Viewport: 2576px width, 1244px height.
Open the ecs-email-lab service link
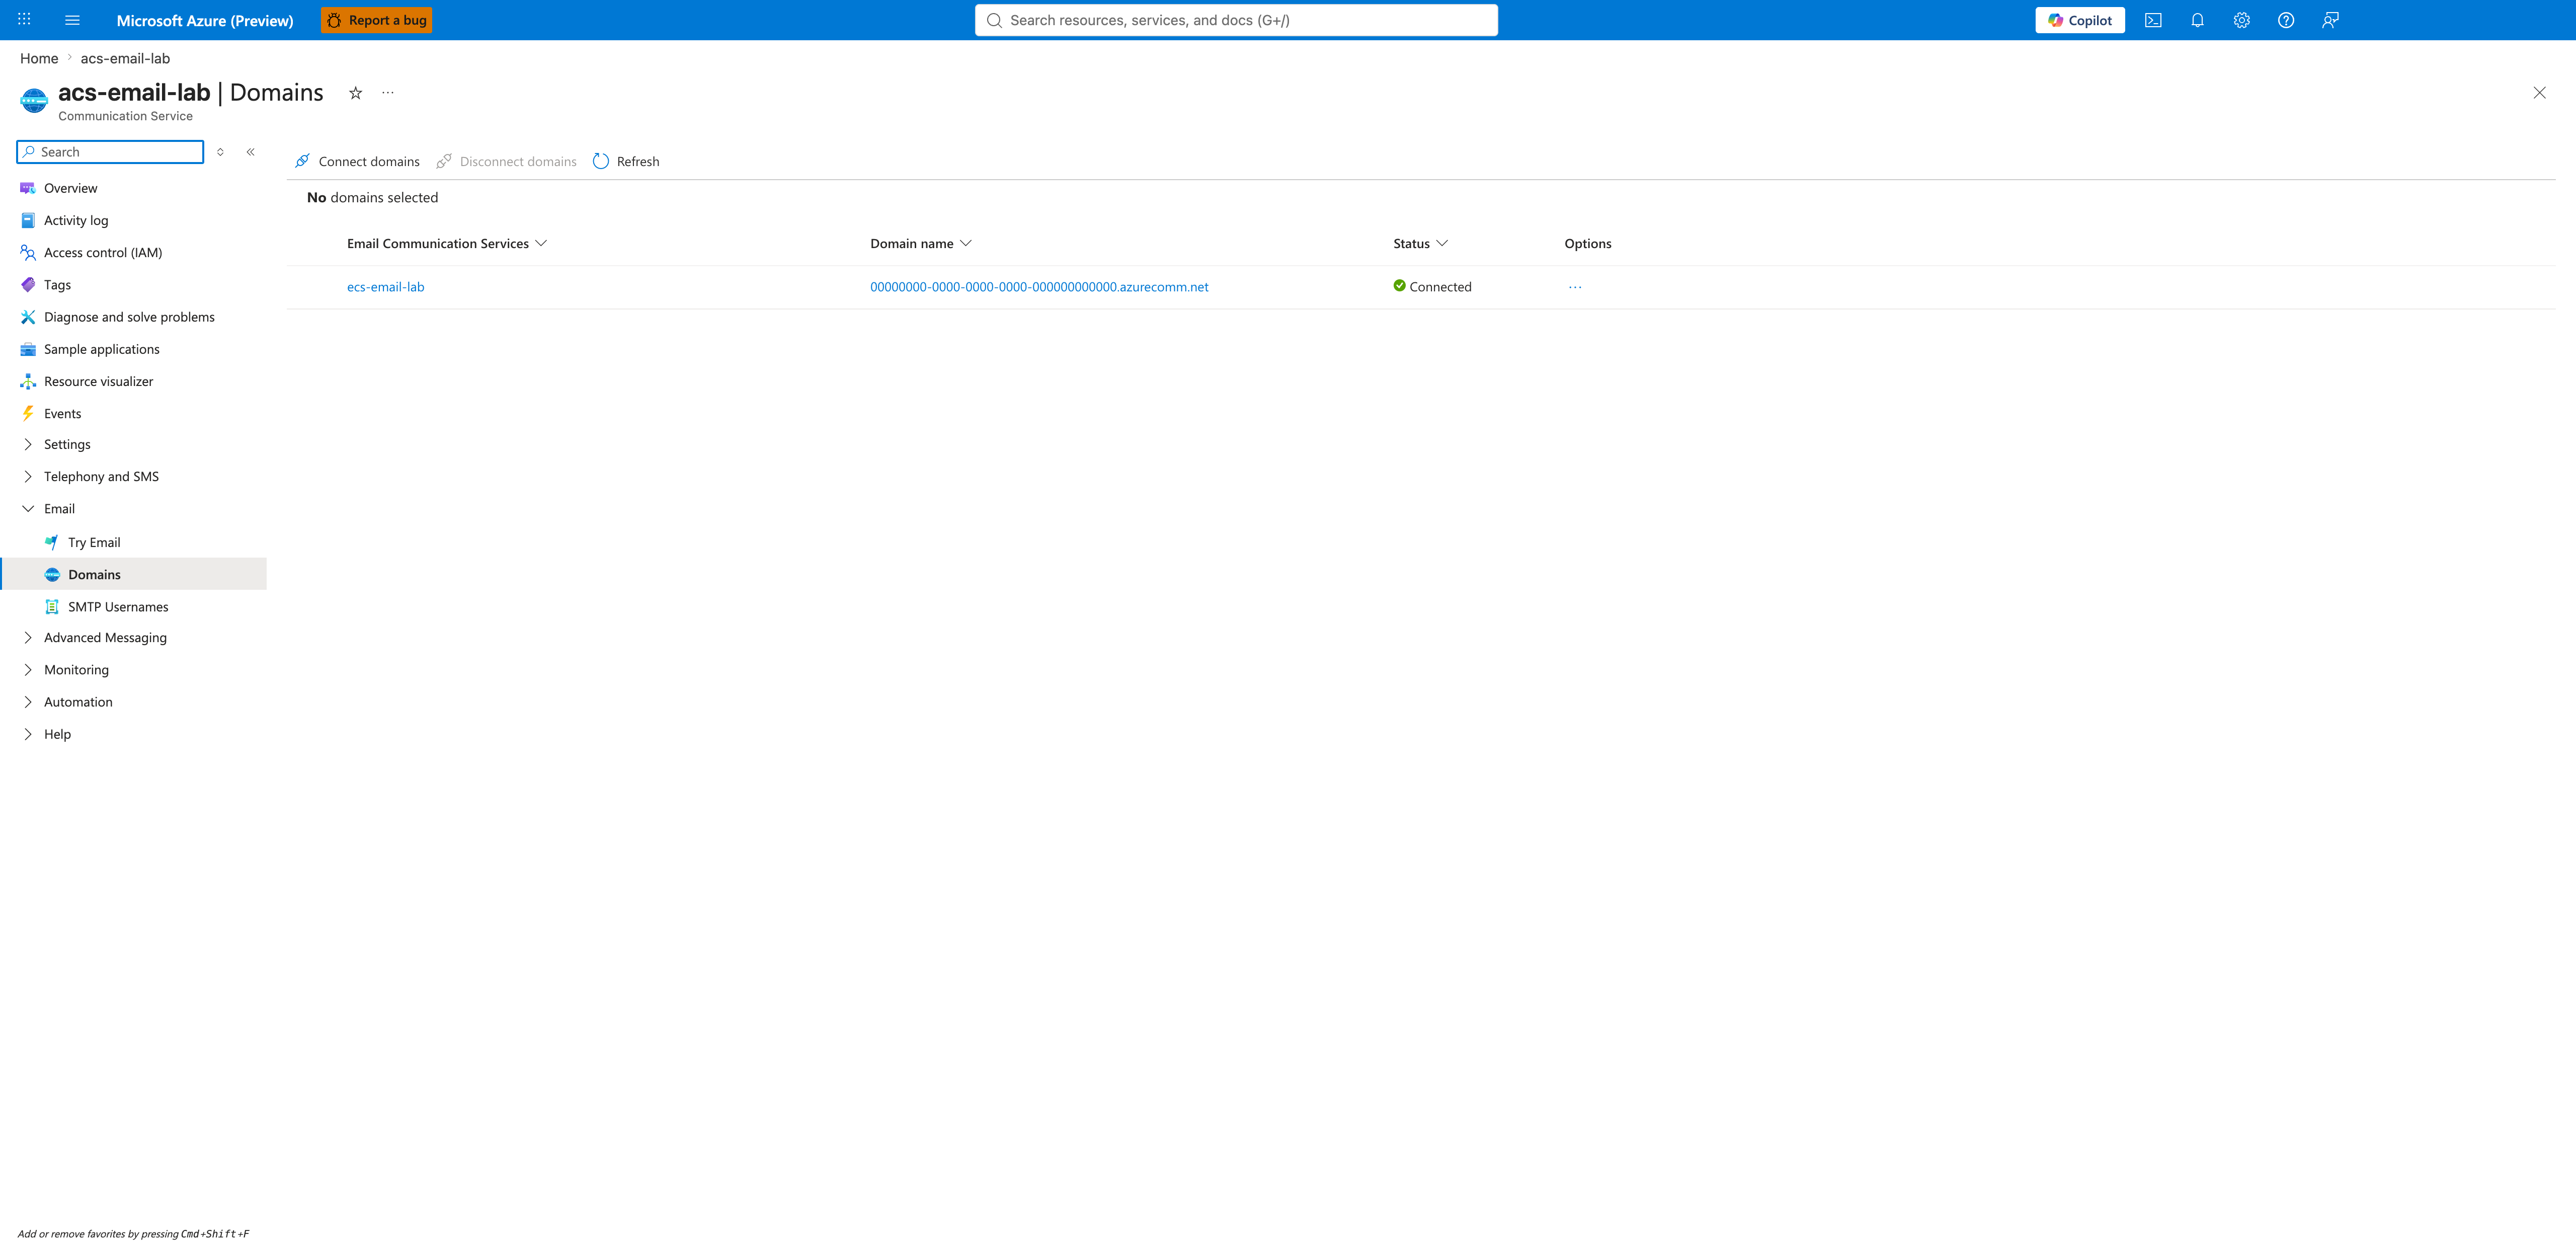(x=385, y=287)
